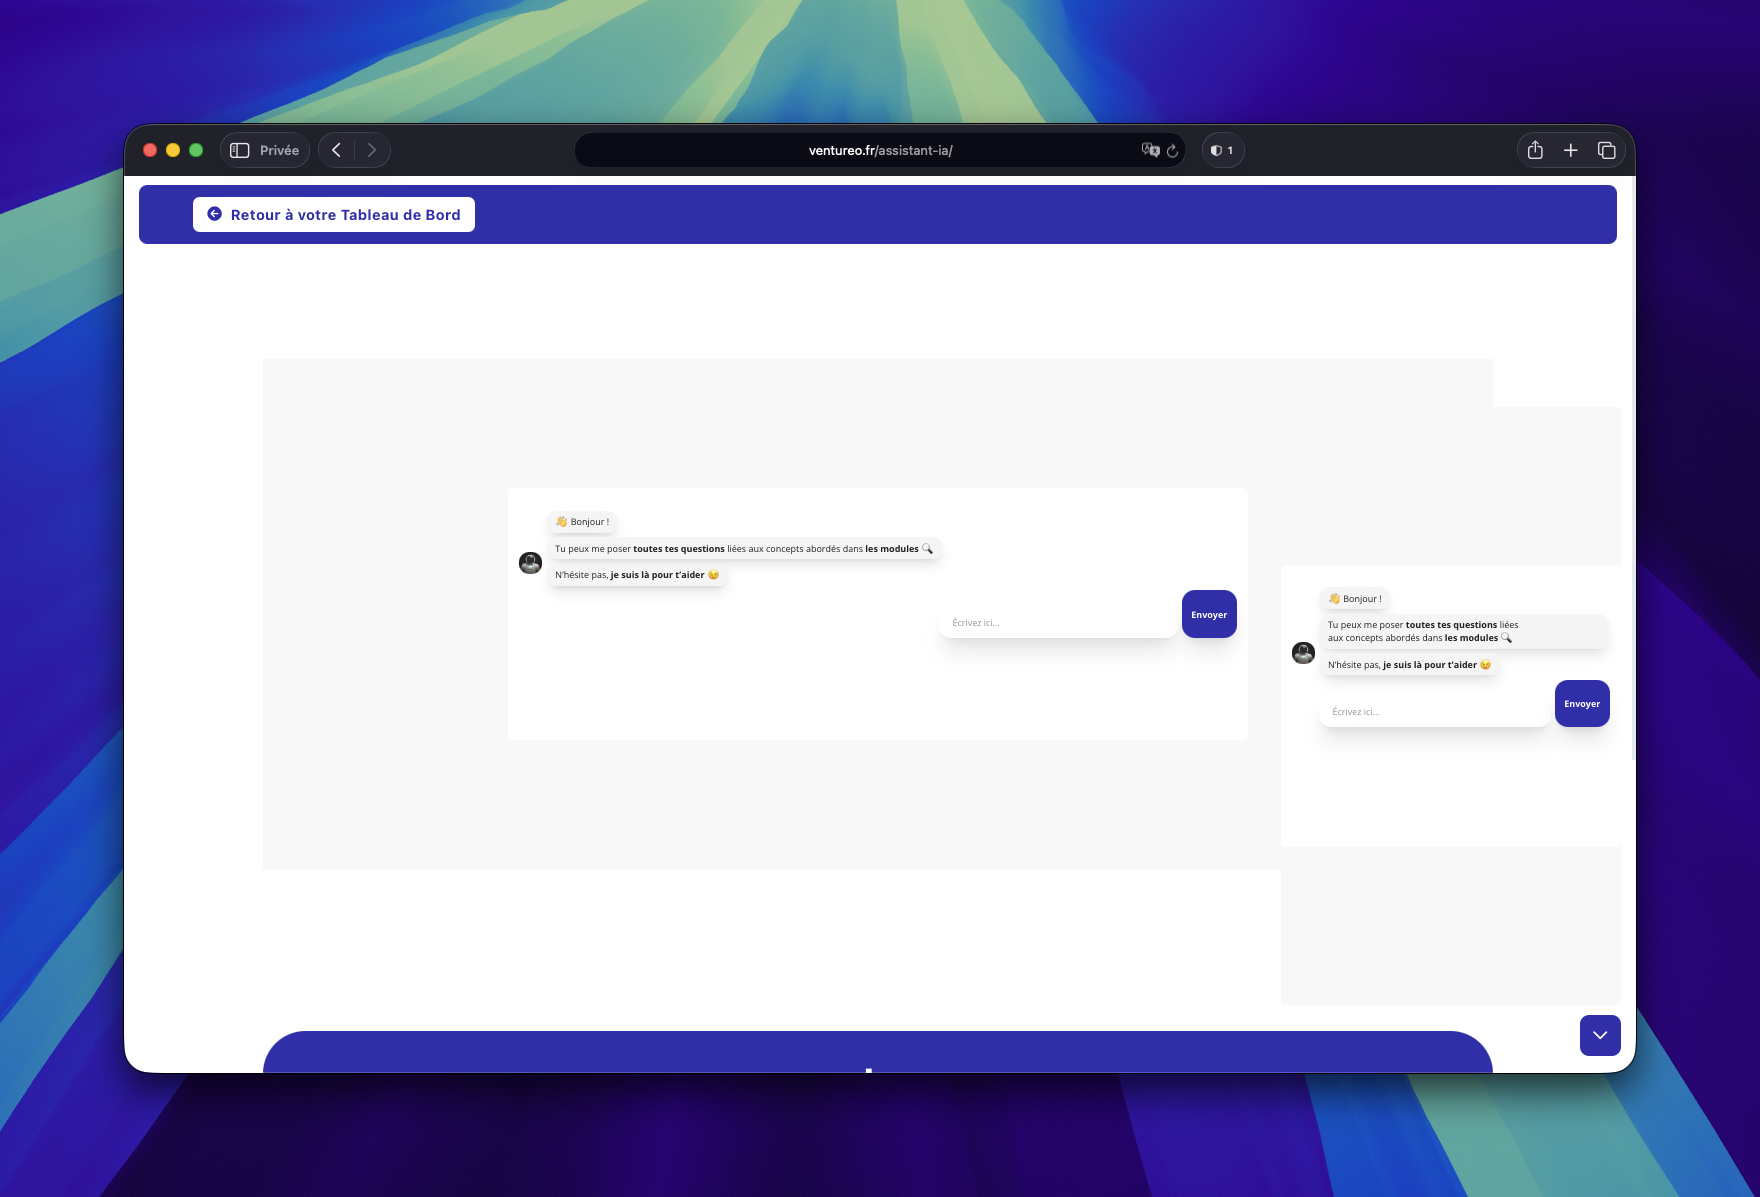Focus the right chat Écrivez ici field
Viewport: 1760px width, 1197px height.
coord(1434,711)
